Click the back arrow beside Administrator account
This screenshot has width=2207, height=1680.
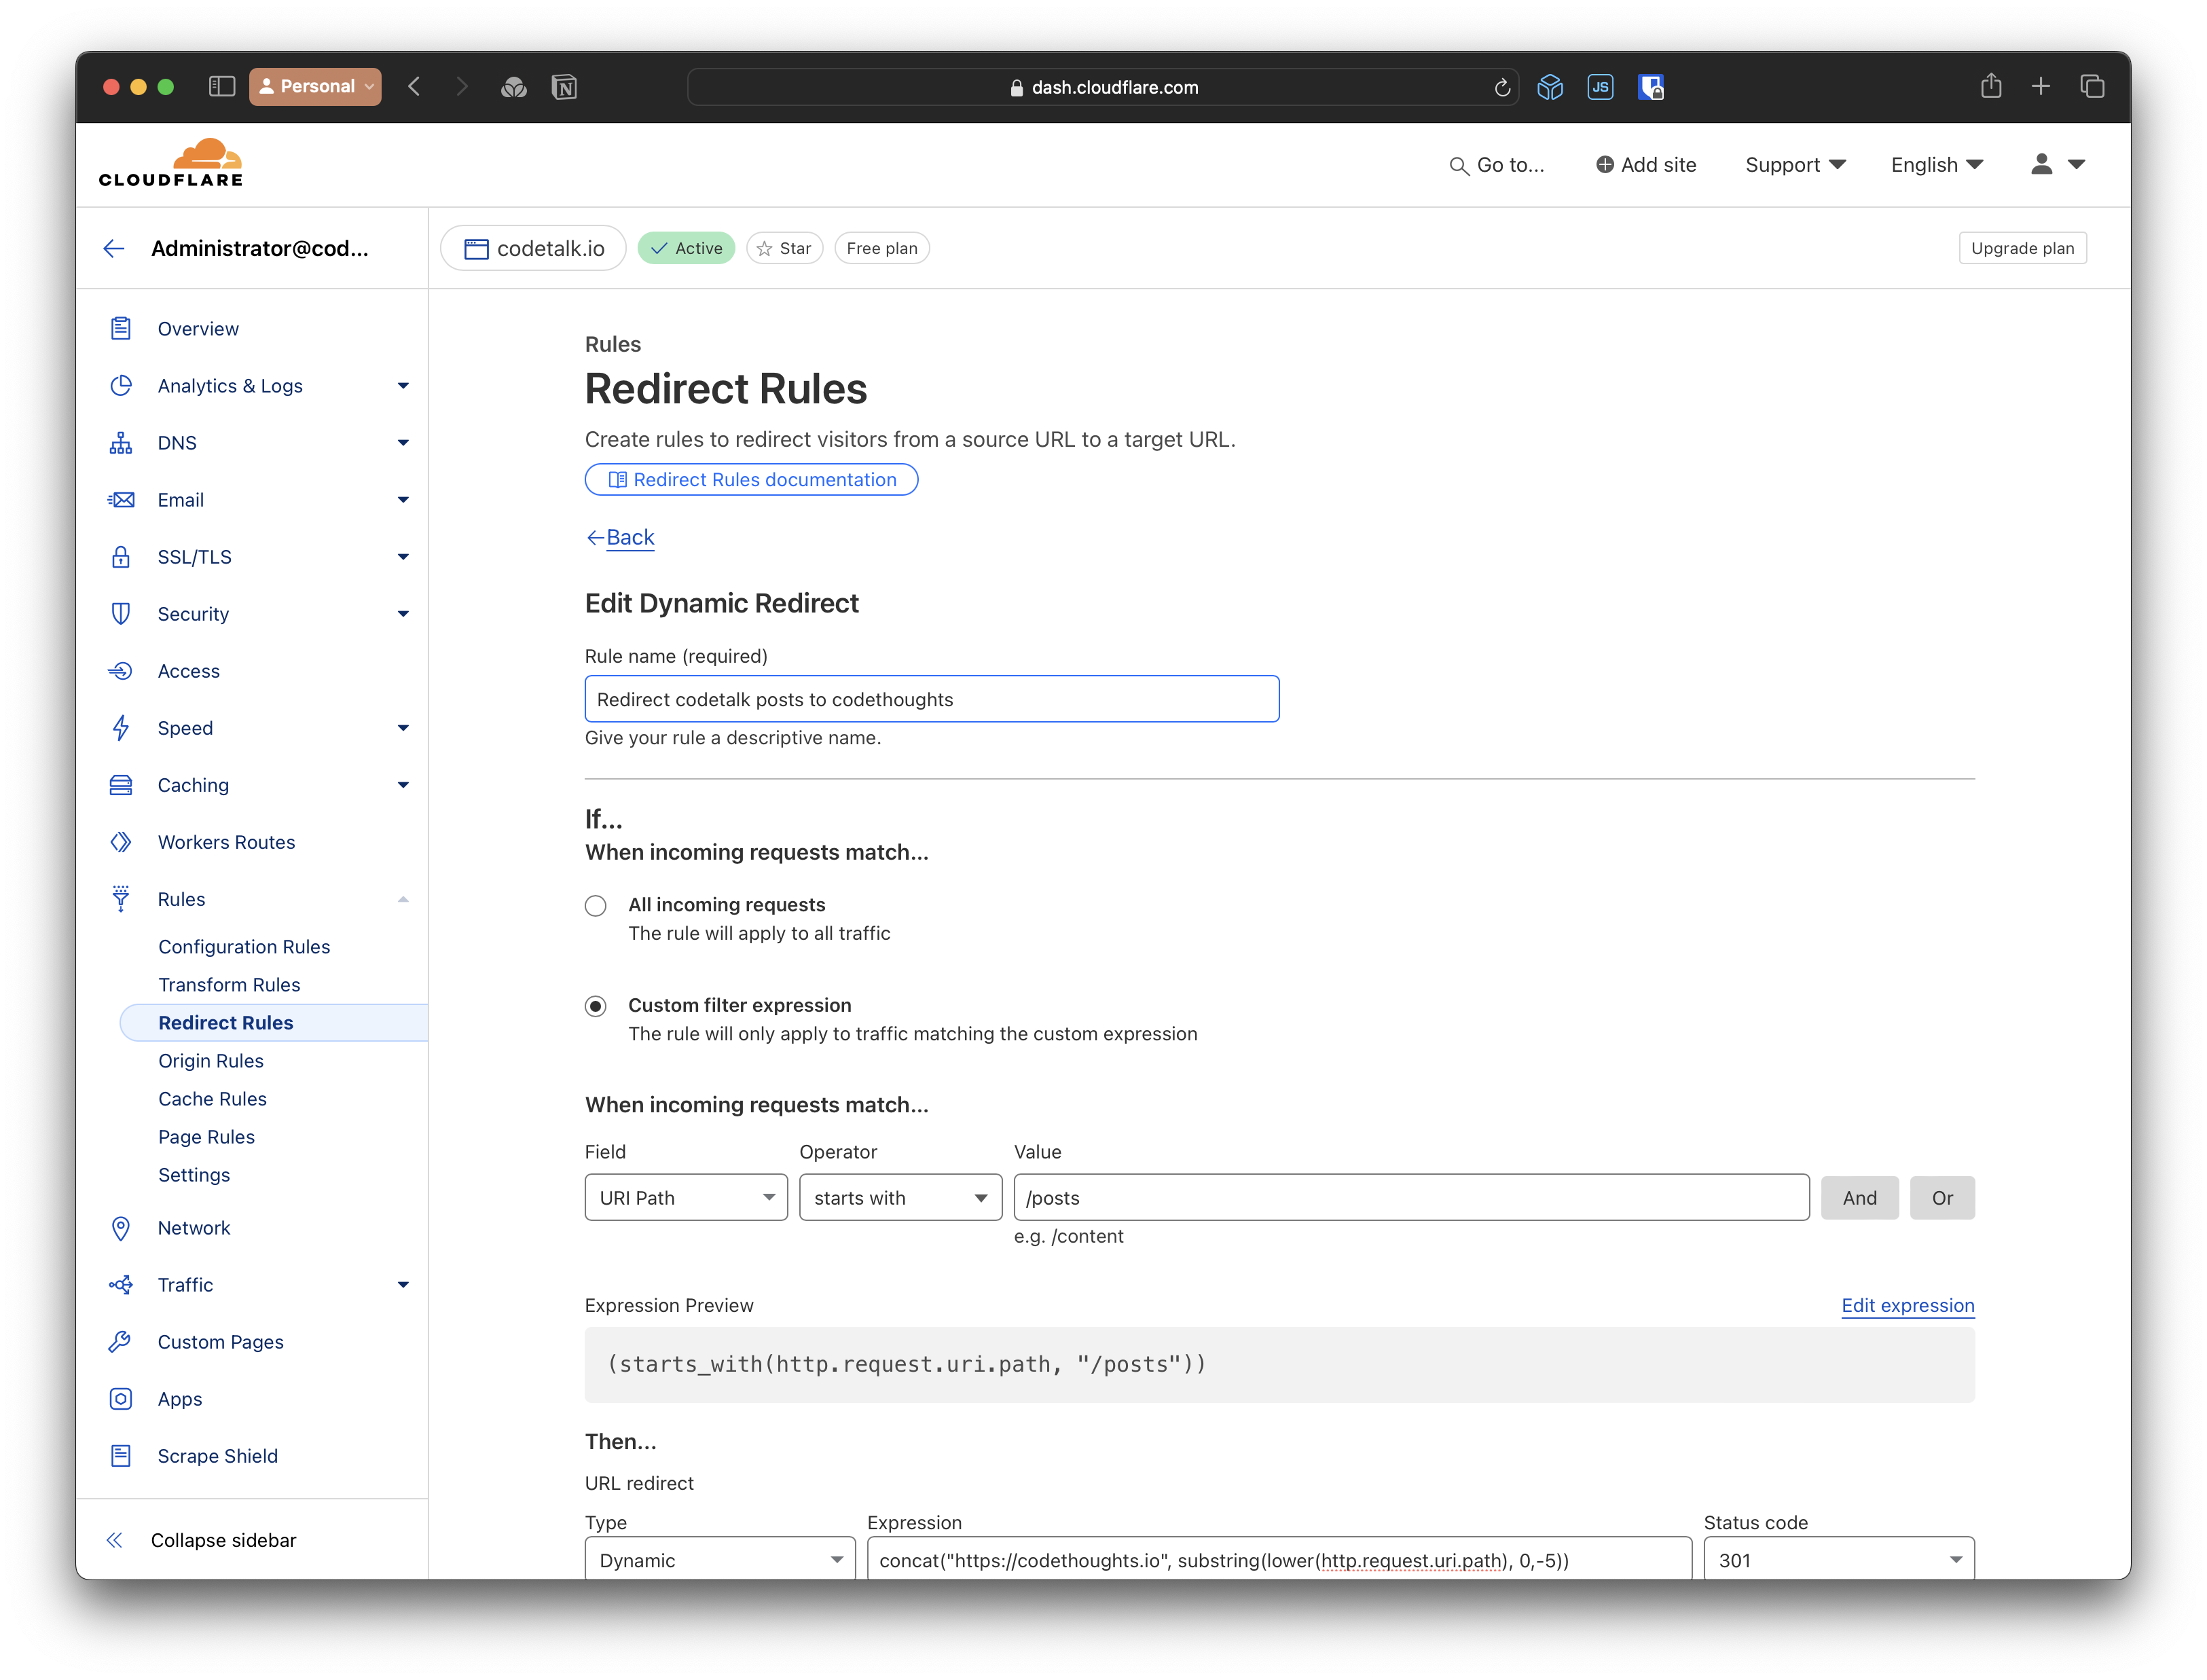[x=114, y=248]
